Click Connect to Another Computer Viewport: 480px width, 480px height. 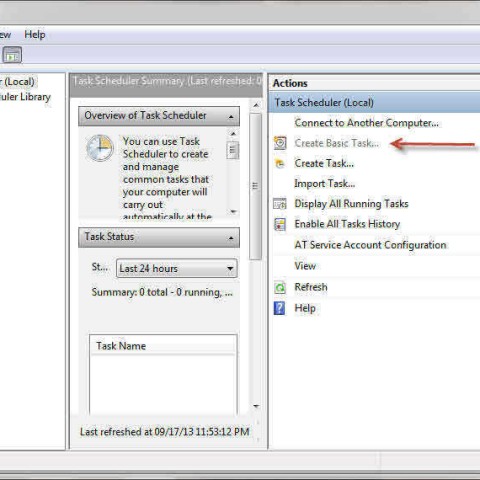tap(366, 123)
